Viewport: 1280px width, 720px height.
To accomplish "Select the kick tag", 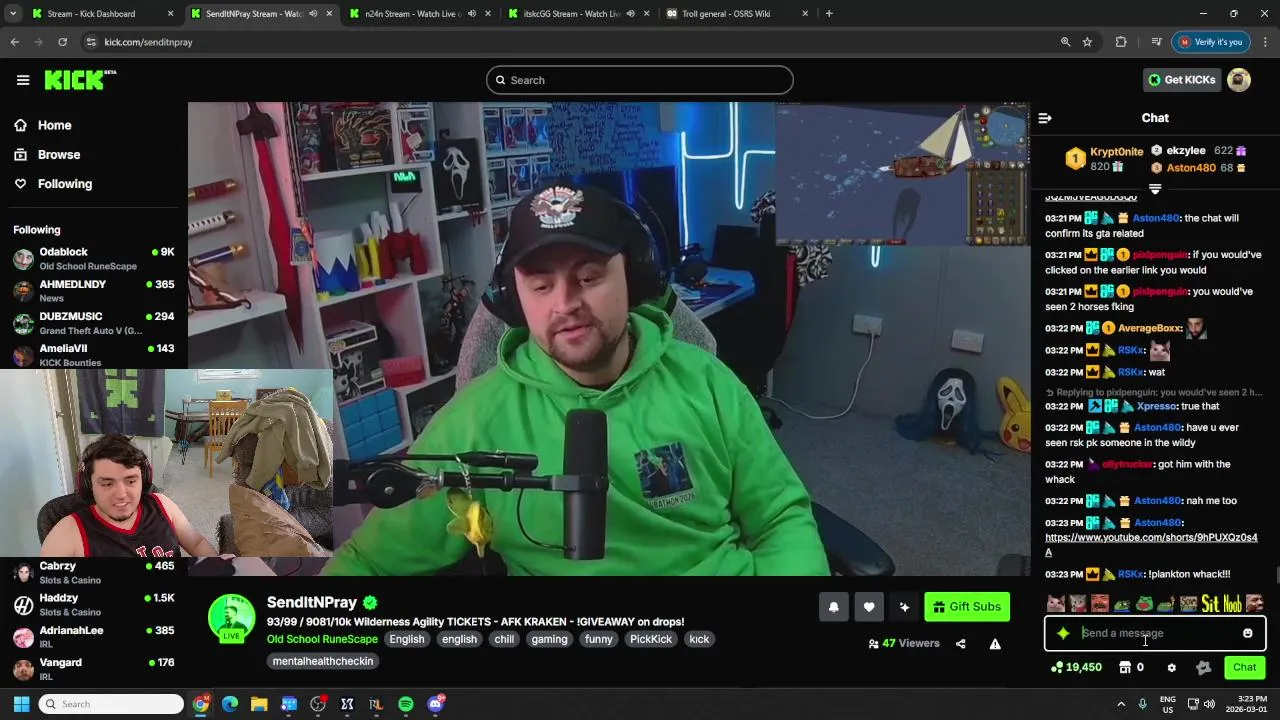I will [x=699, y=639].
